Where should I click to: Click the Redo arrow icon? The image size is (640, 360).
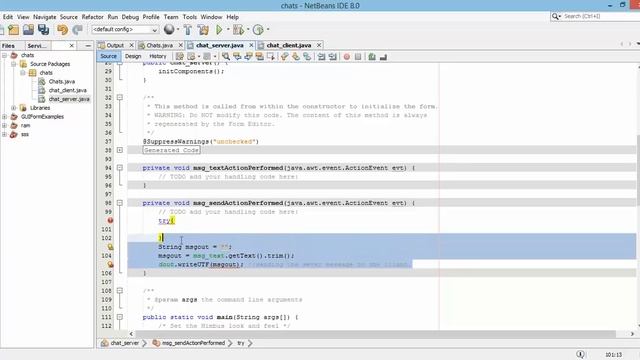pos(78,29)
